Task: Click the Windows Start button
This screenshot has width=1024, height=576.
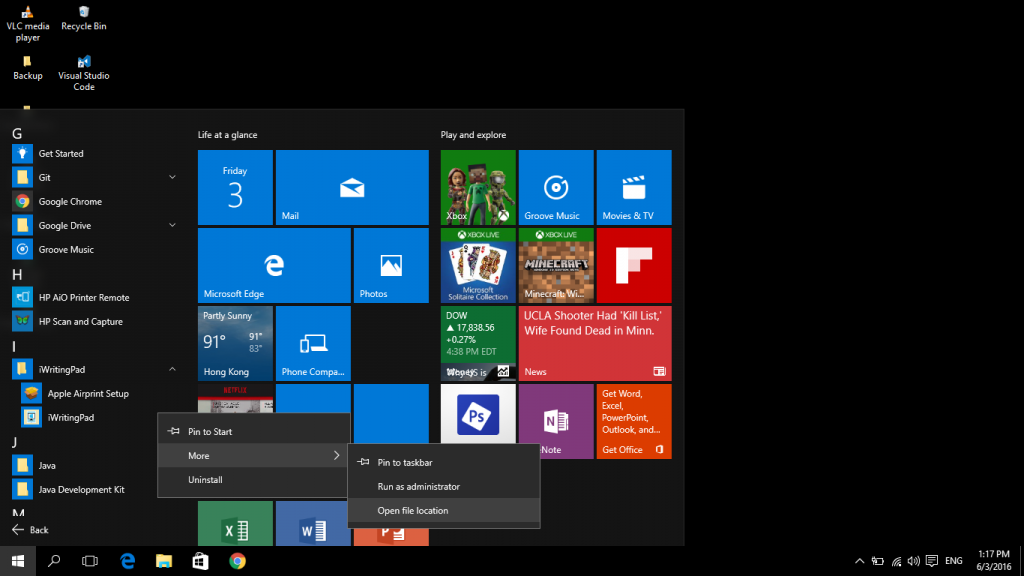Action: point(17,561)
